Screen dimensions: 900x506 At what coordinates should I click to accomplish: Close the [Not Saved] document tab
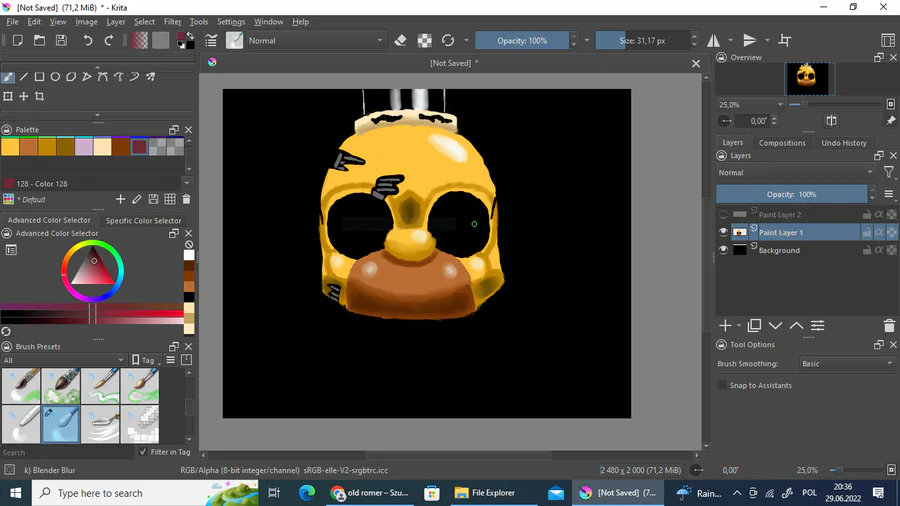(696, 63)
